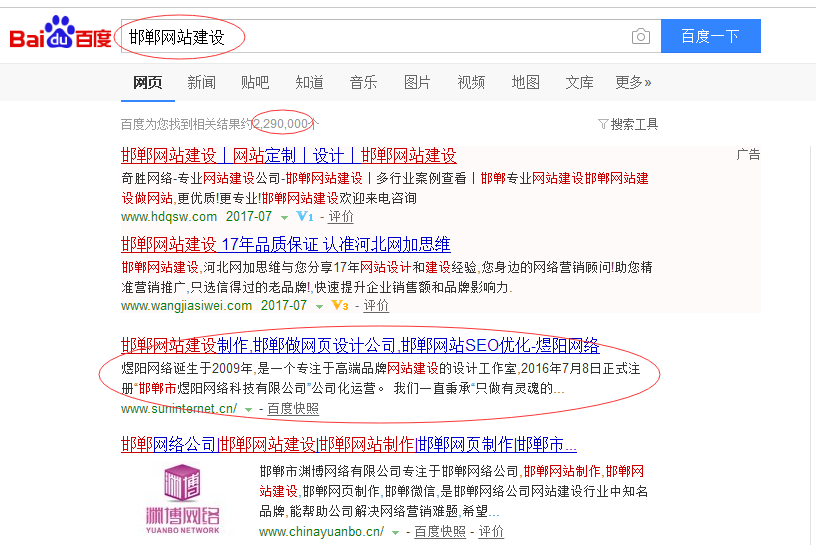This screenshot has width=816, height=545.
Task: Click snippet text starting 邯郸市渊博网络有限公司专注于
Action: pyautogui.click(x=454, y=491)
